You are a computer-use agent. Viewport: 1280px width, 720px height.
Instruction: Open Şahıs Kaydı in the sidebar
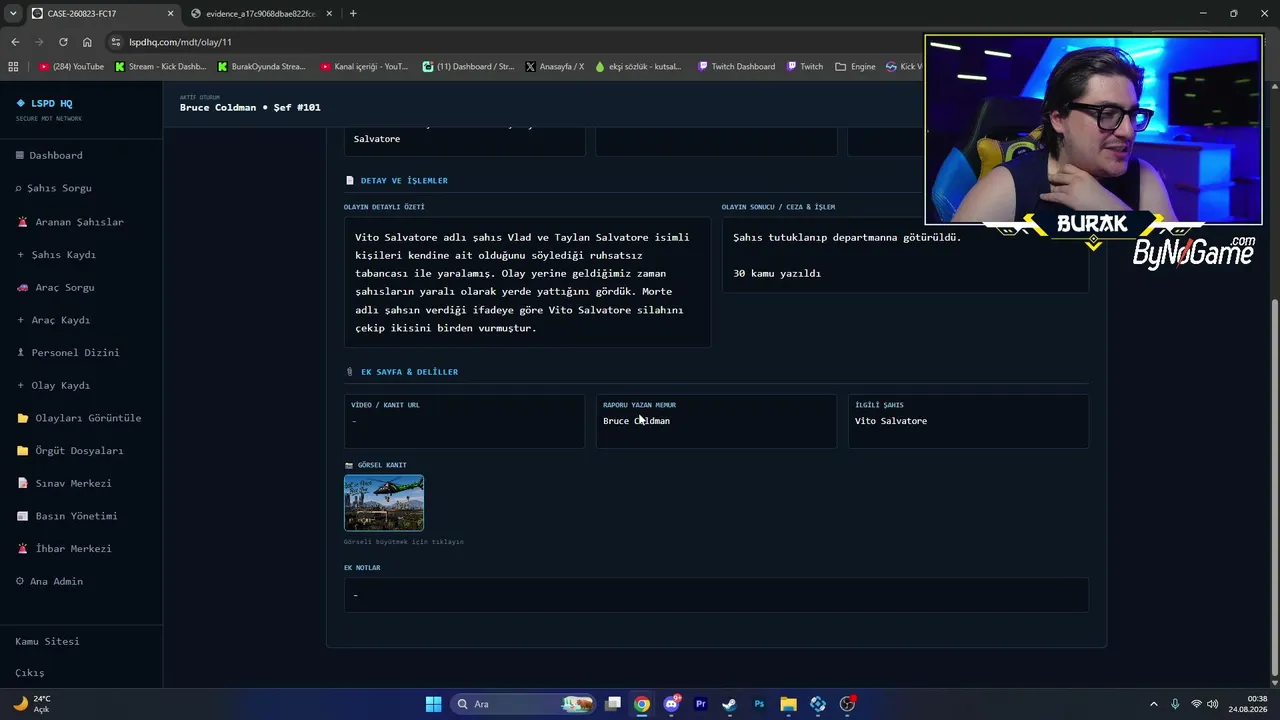tap(57, 255)
